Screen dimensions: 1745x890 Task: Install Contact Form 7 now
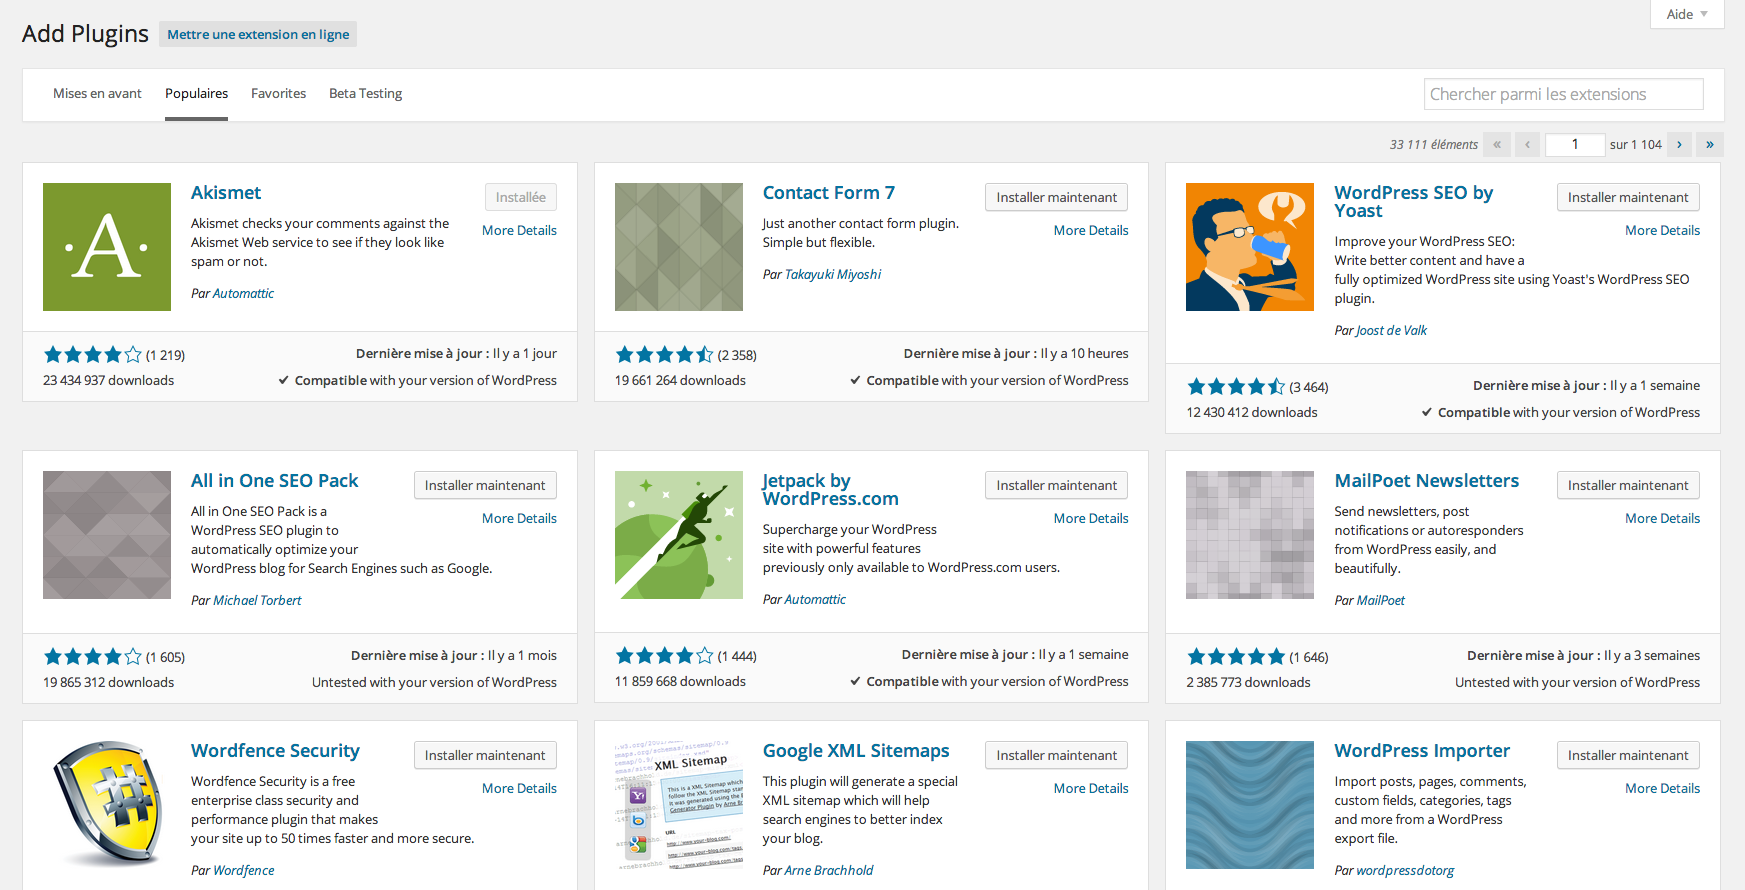pos(1056,197)
